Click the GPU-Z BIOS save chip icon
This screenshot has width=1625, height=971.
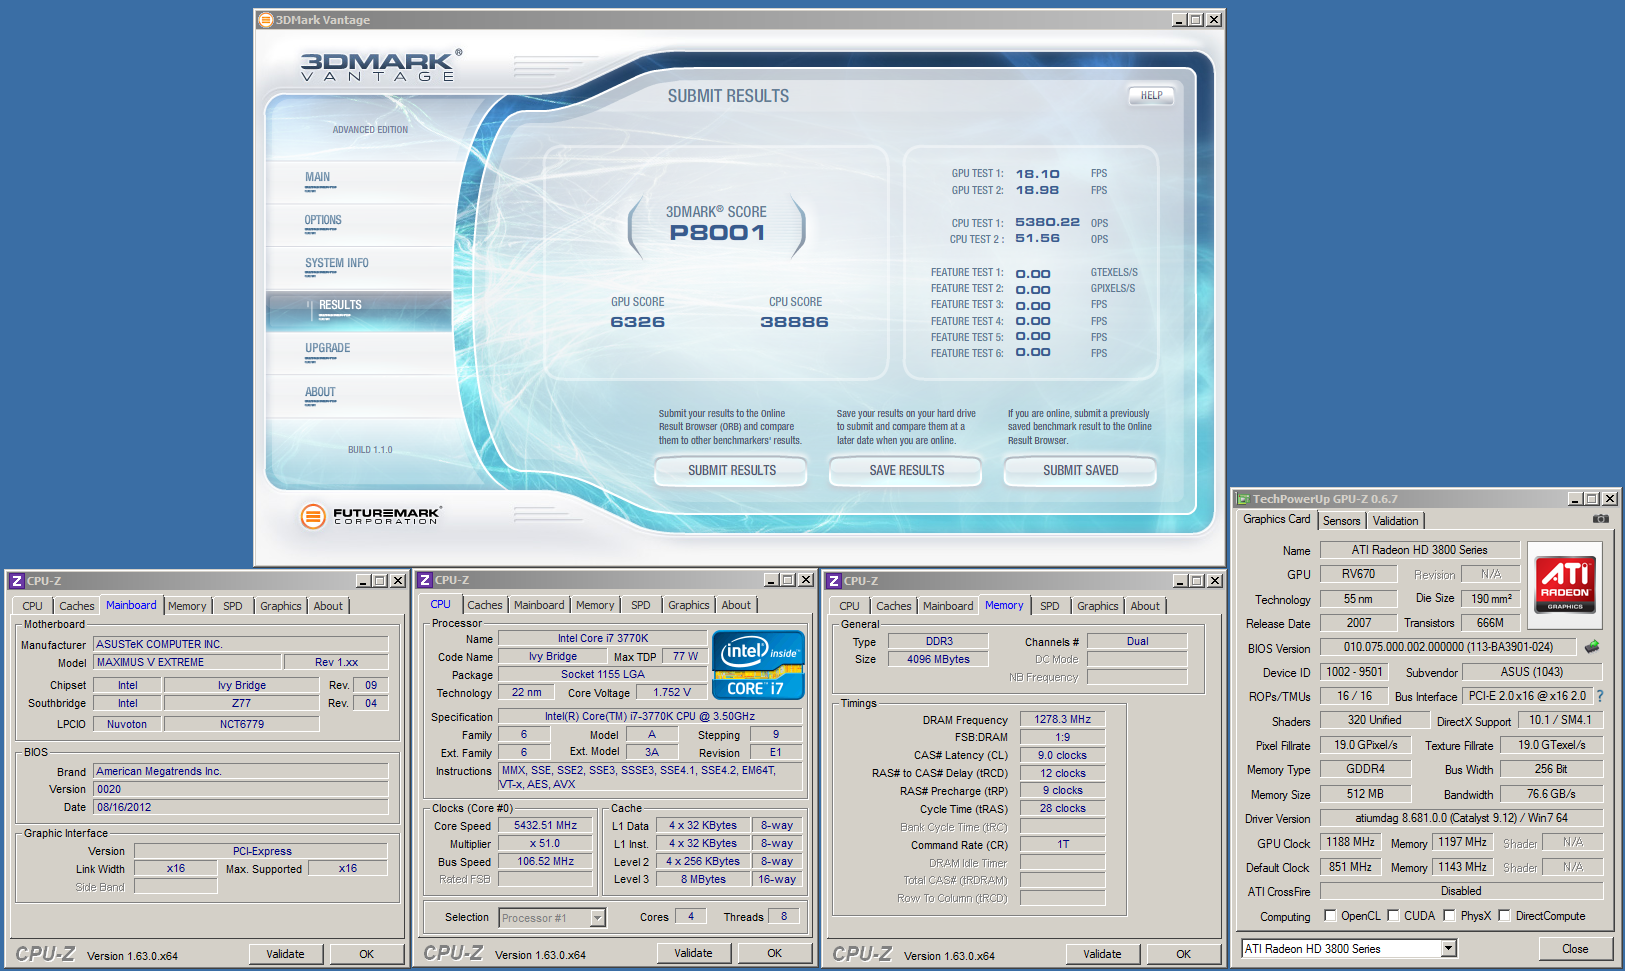pyautogui.click(x=1592, y=647)
